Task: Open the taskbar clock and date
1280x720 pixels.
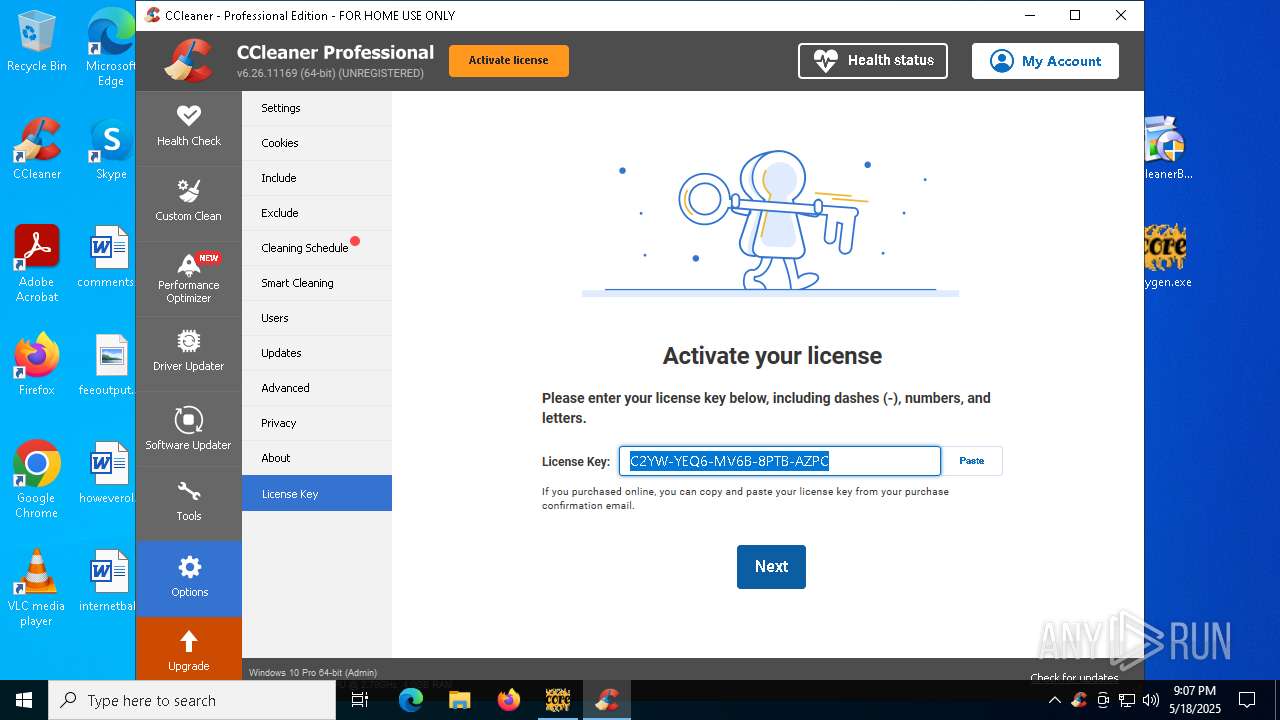Action: pyautogui.click(x=1194, y=700)
